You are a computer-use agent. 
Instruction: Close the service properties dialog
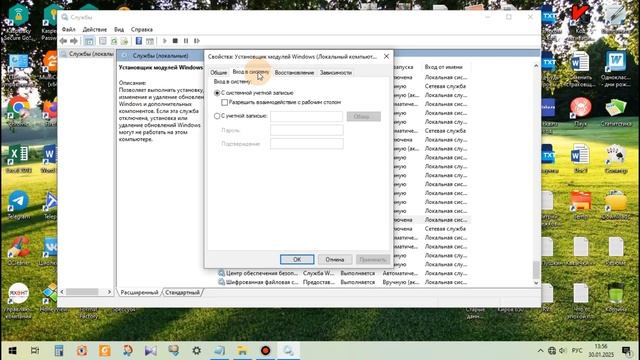click(x=386, y=56)
